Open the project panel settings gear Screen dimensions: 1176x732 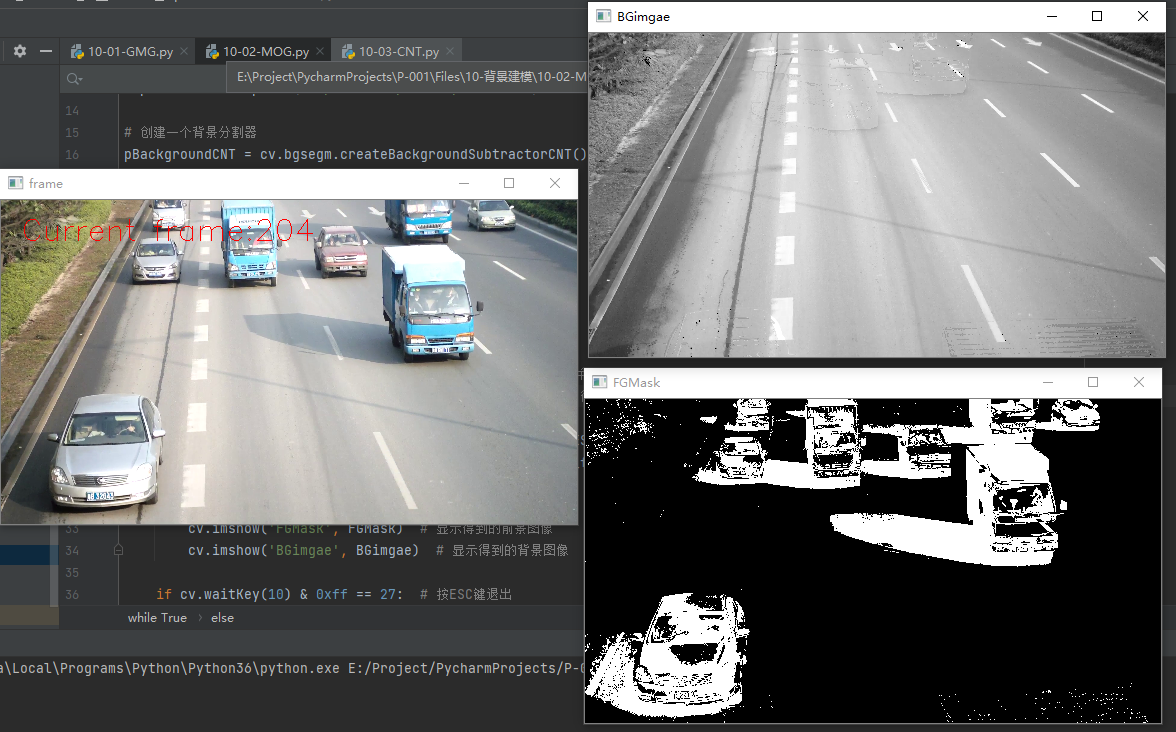pos(20,51)
